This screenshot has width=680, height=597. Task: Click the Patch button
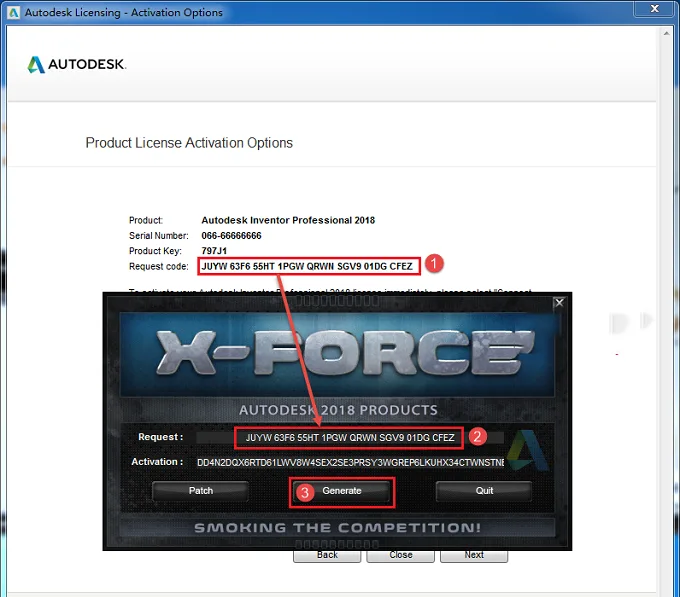(x=201, y=491)
